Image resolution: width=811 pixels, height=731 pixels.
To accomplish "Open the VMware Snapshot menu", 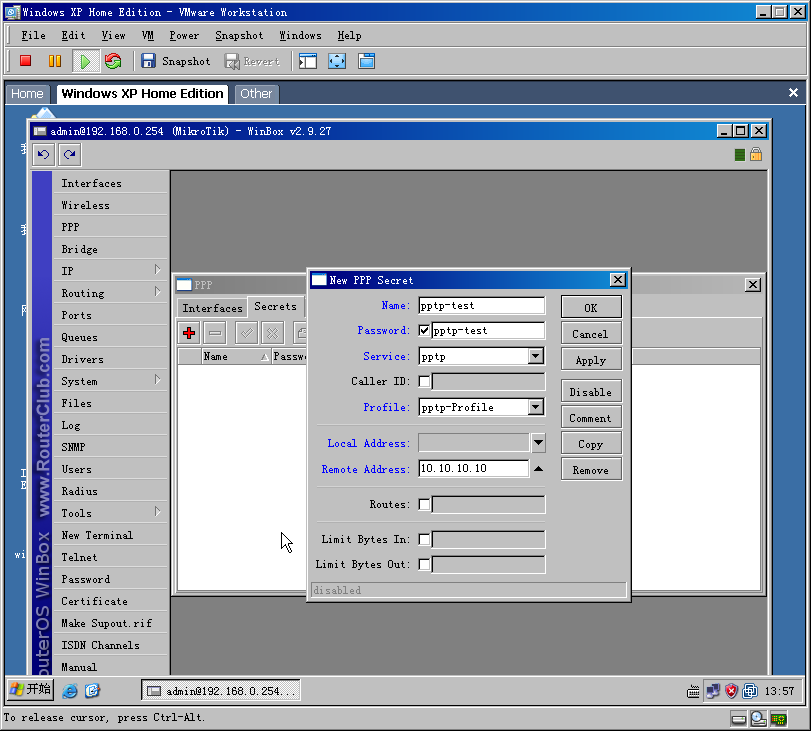I will [x=239, y=36].
